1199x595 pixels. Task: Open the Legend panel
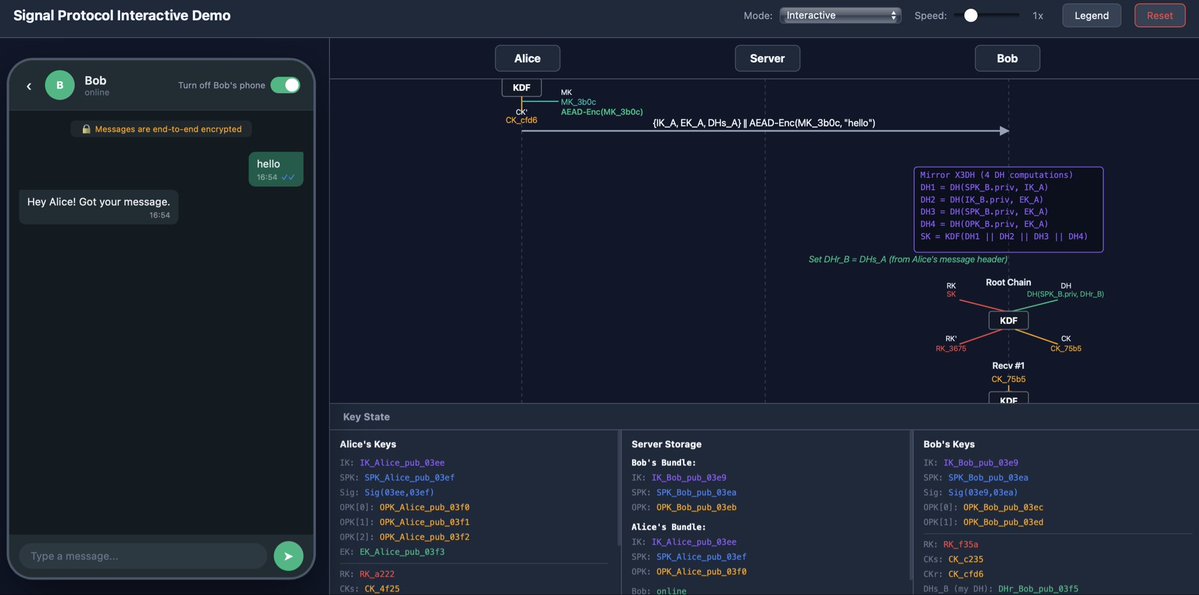pyautogui.click(x=1091, y=15)
